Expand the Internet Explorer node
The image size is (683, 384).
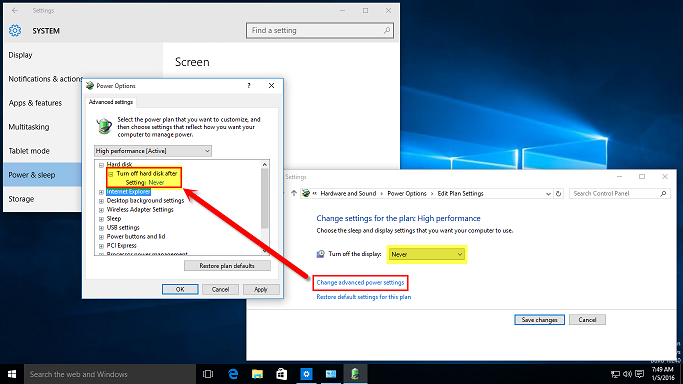[101, 192]
